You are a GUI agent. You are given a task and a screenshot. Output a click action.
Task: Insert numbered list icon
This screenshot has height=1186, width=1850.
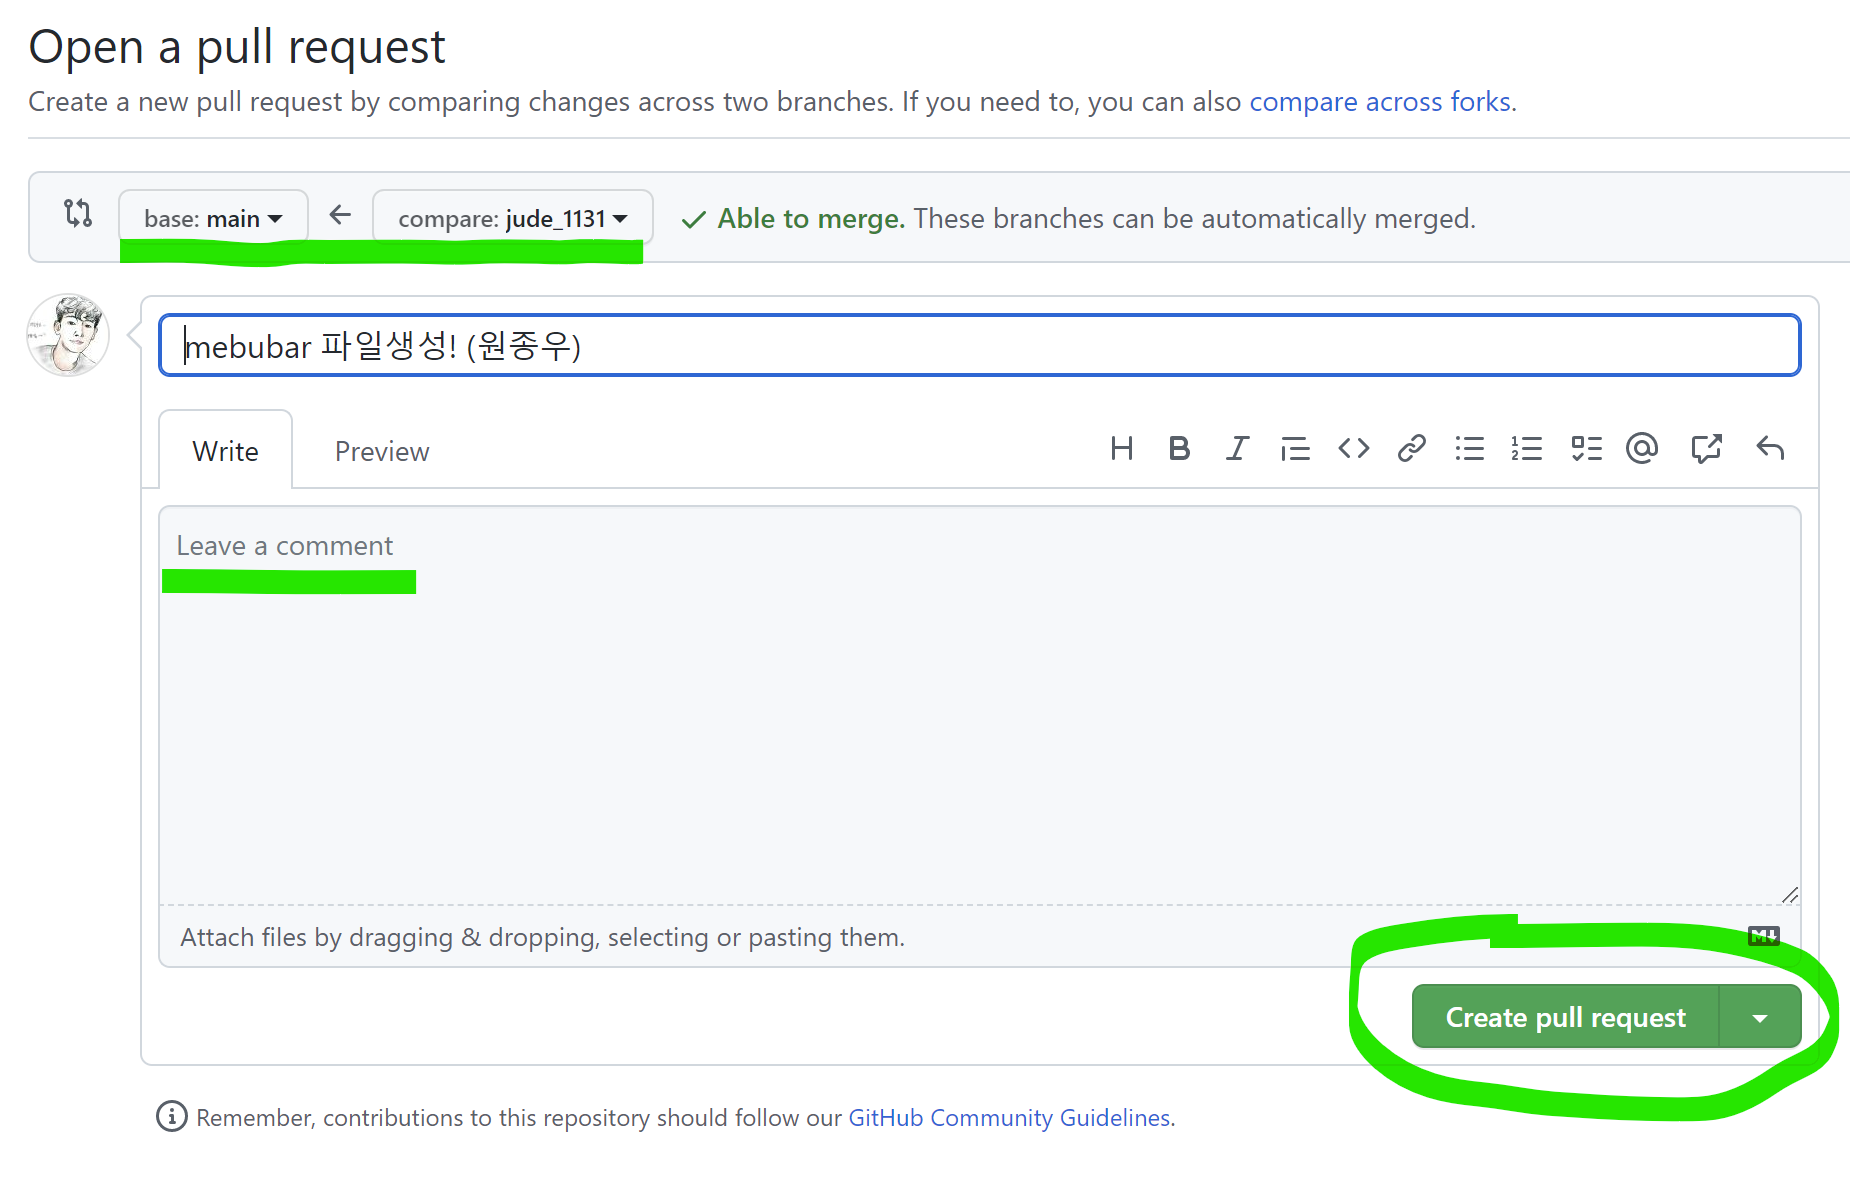(1527, 449)
